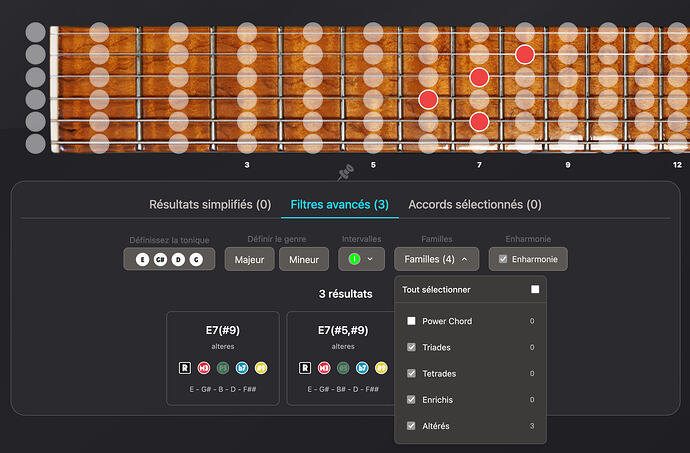Open the Filtres avancés tab
The width and height of the screenshot is (690, 453).
pyautogui.click(x=339, y=204)
